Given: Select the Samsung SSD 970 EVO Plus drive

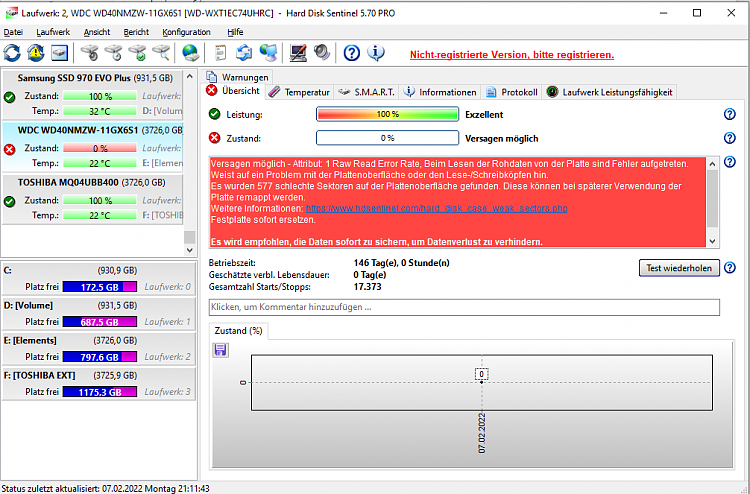Looking at the screenshot, I should pos(93,94).
